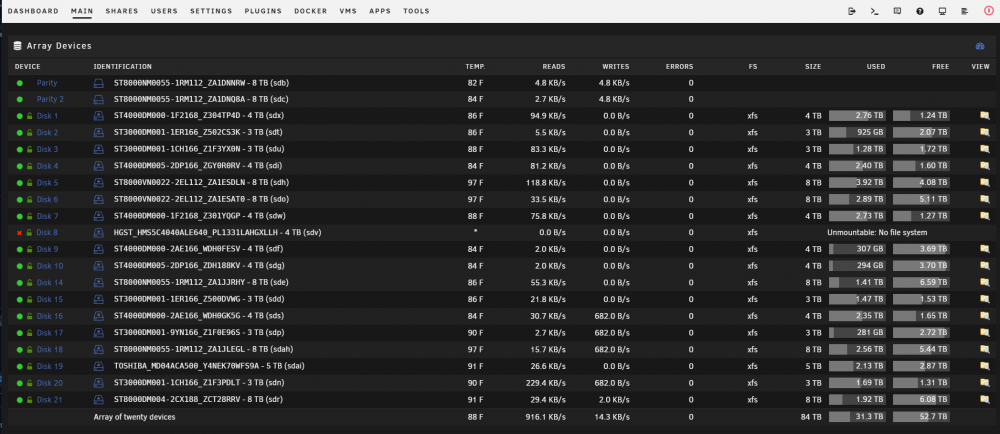Open the Shares tab

point(122,11)
